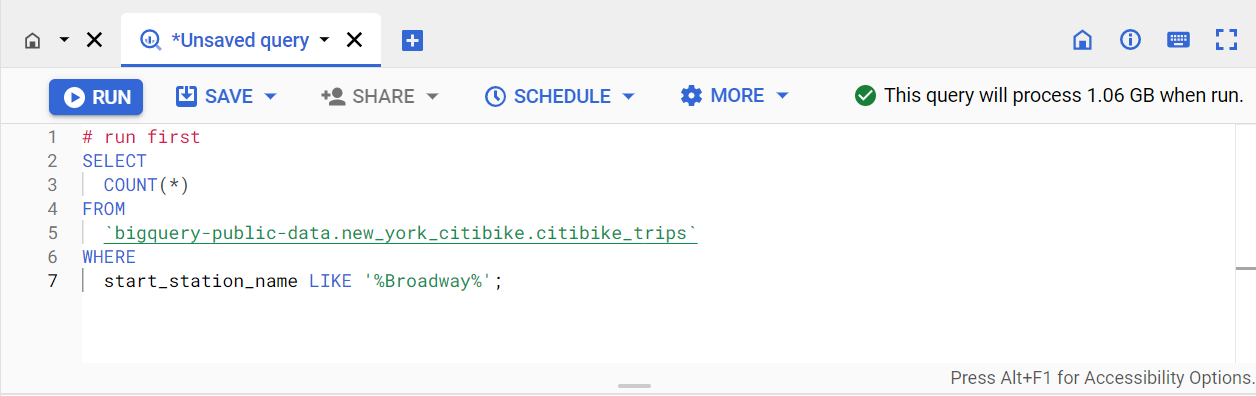Close the Unsaved query tab
The height and width of the screenshot is (396, 1256).
tap(354, 40)
